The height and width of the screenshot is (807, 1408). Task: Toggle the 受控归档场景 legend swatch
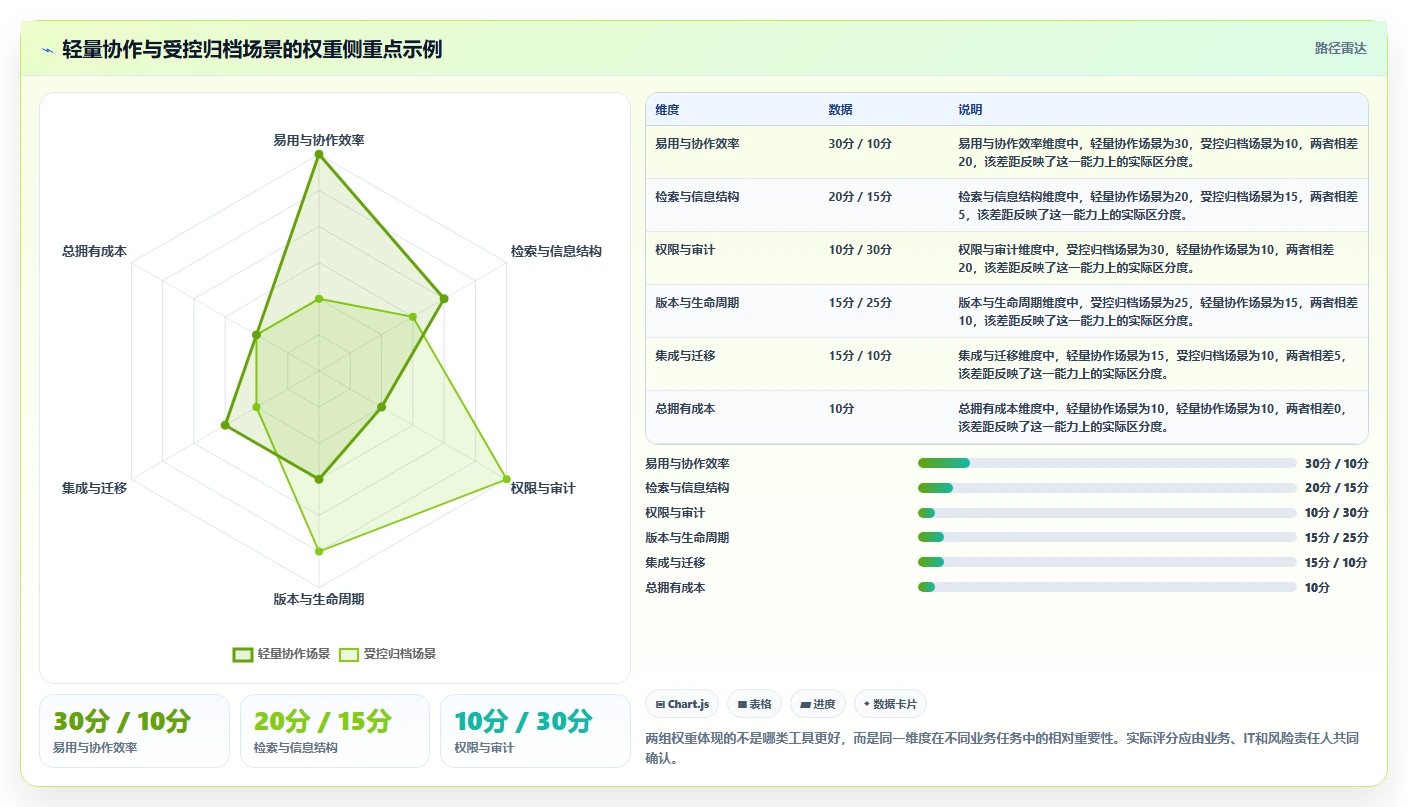point(349,654)
